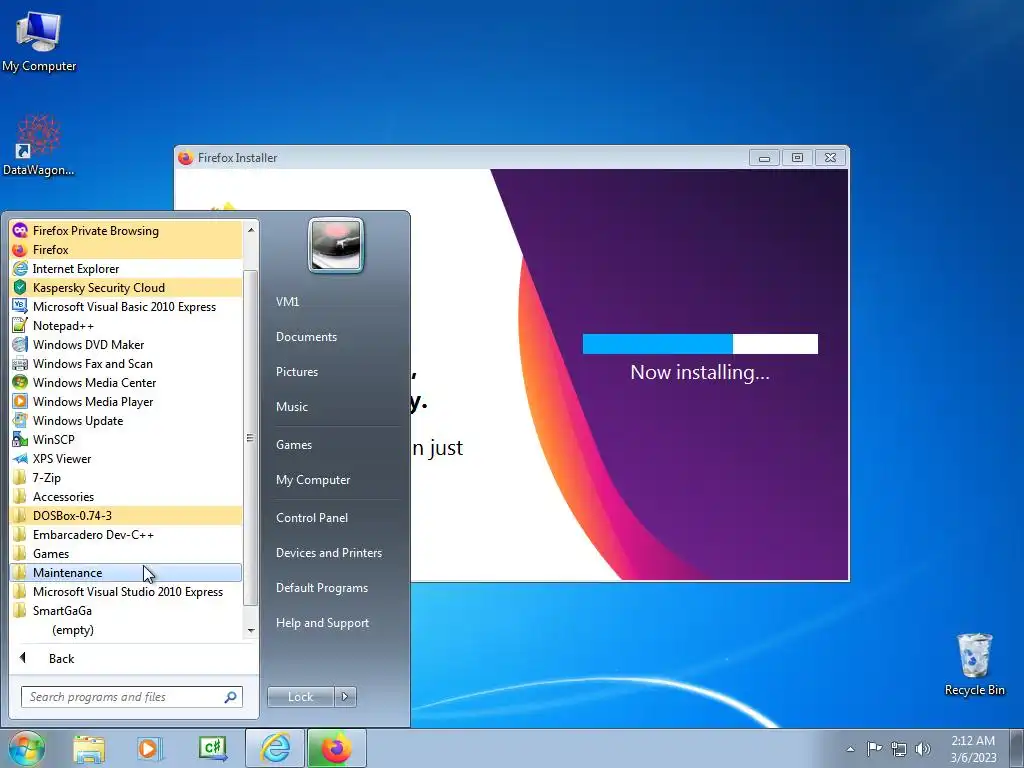Launch Firefox from the programs list

pyautogui.click(x=126, y=249)
